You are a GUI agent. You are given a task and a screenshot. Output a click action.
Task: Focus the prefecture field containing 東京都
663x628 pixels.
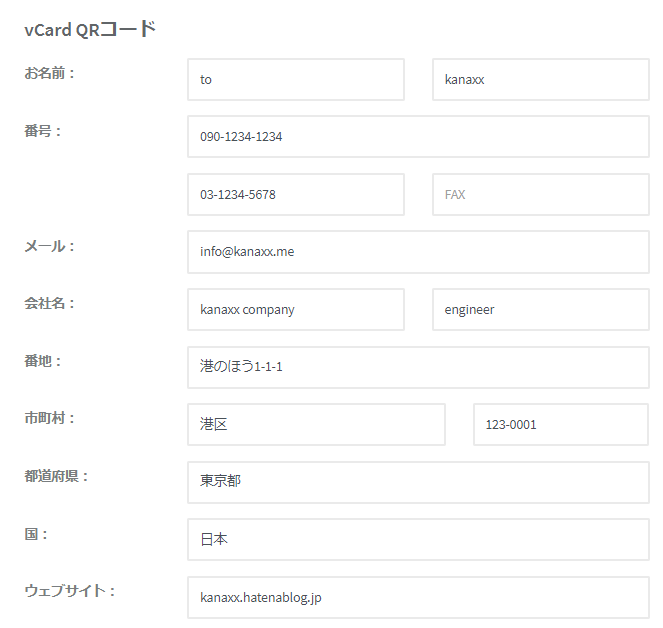[x=419, y=483]
